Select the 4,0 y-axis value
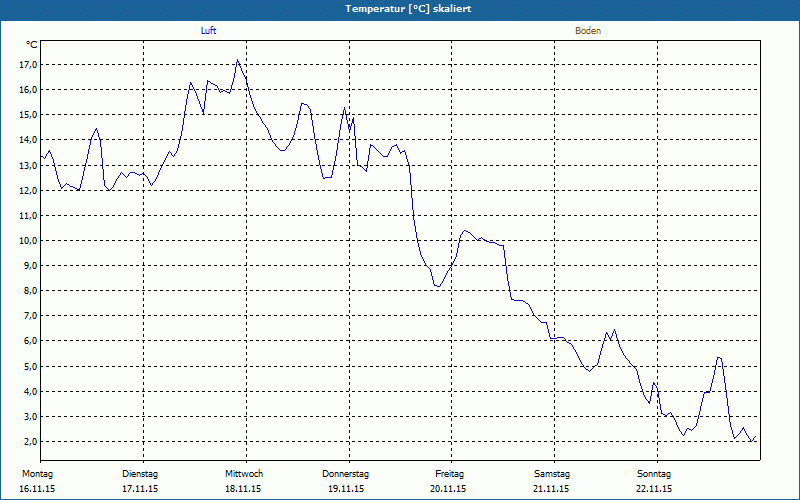The width and height of the screenshot is (800, 500). click(31, 391)
